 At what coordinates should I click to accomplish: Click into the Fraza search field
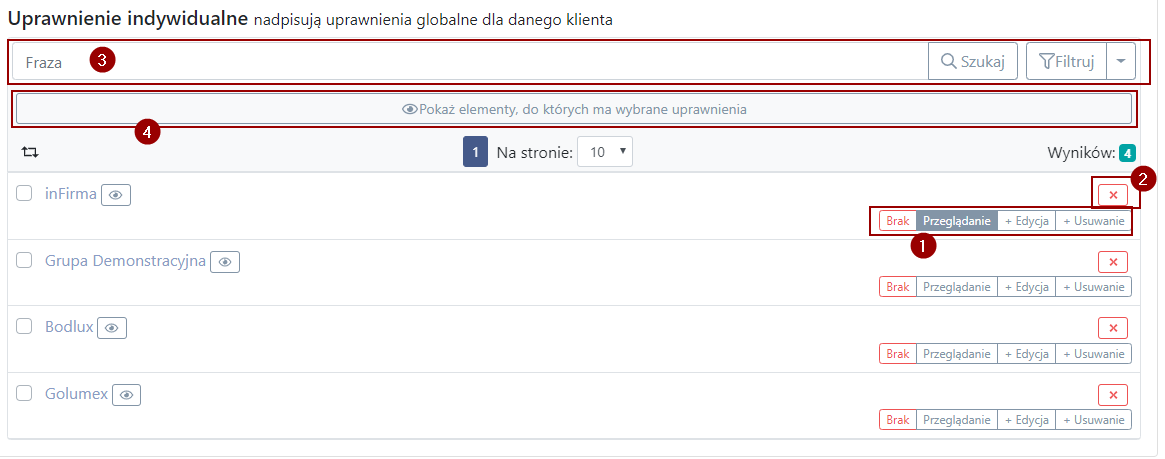[x=470, y=61]
